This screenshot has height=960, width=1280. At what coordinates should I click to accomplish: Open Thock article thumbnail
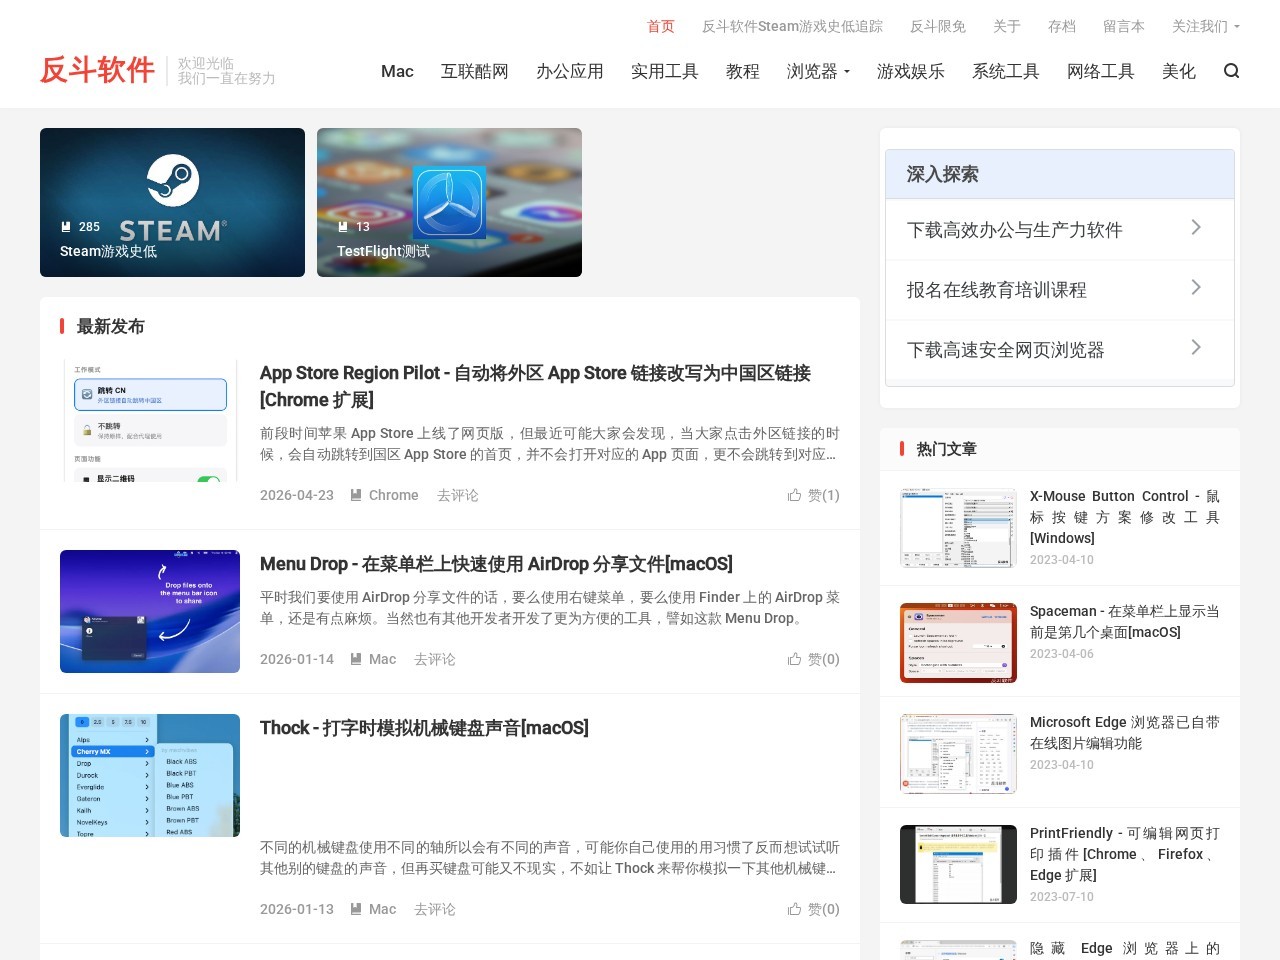point(150,775)
